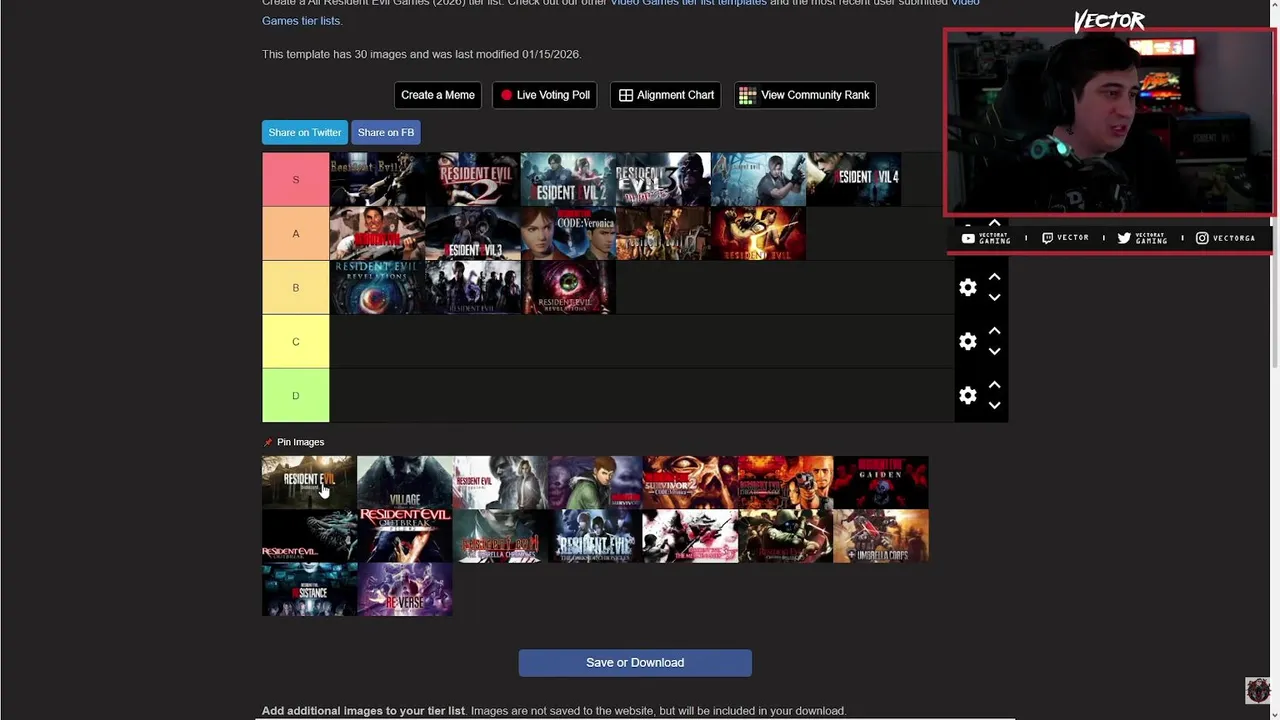Click the Share on Twitter button
This screenshot has width=1280, height=720.
[x=305, y=132]
